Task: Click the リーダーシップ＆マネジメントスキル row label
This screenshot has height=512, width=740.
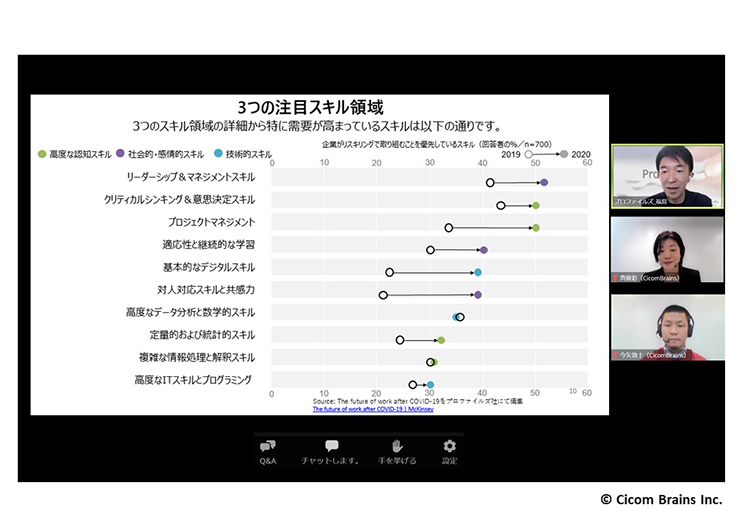Action: [x=190, y=177]
